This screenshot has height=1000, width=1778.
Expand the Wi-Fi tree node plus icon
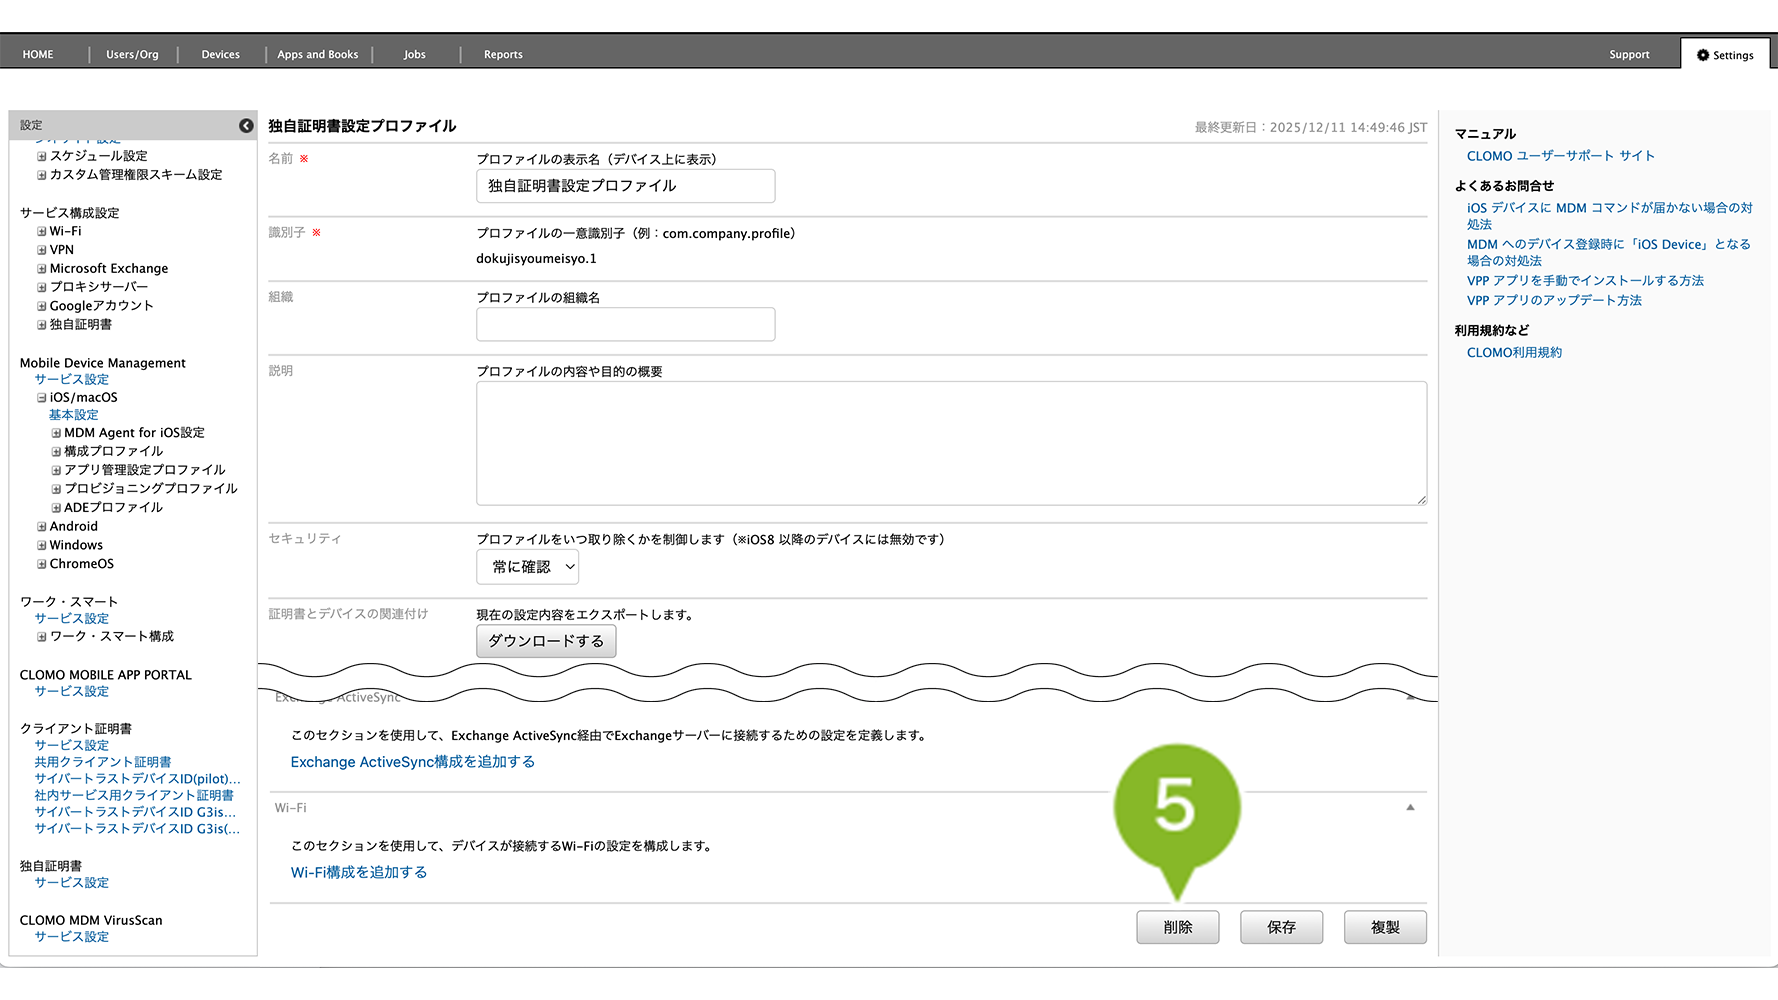(x=42, y=231)
